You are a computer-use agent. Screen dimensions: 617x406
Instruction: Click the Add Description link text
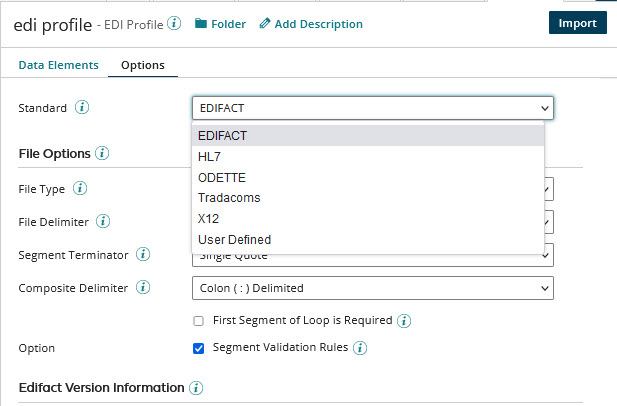(319, 24)
